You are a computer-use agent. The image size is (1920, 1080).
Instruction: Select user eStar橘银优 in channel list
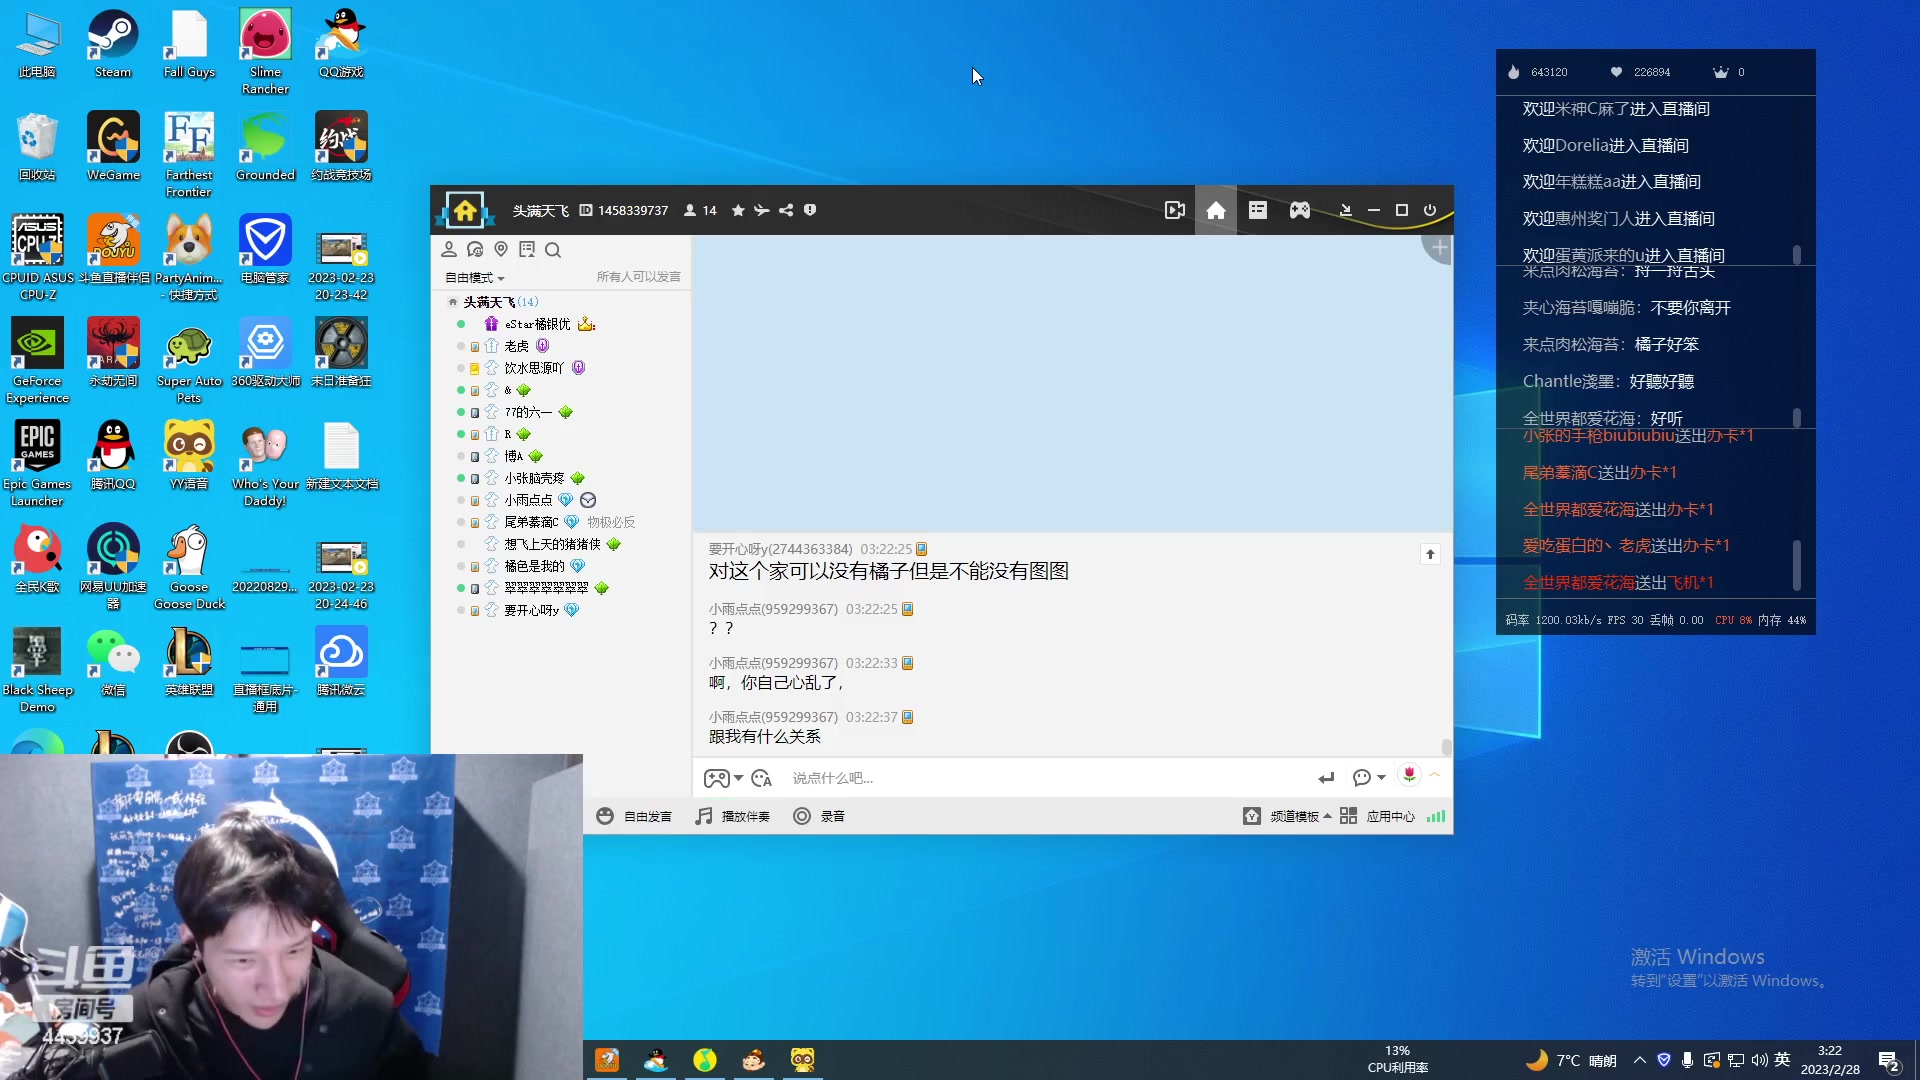[537, 324]
